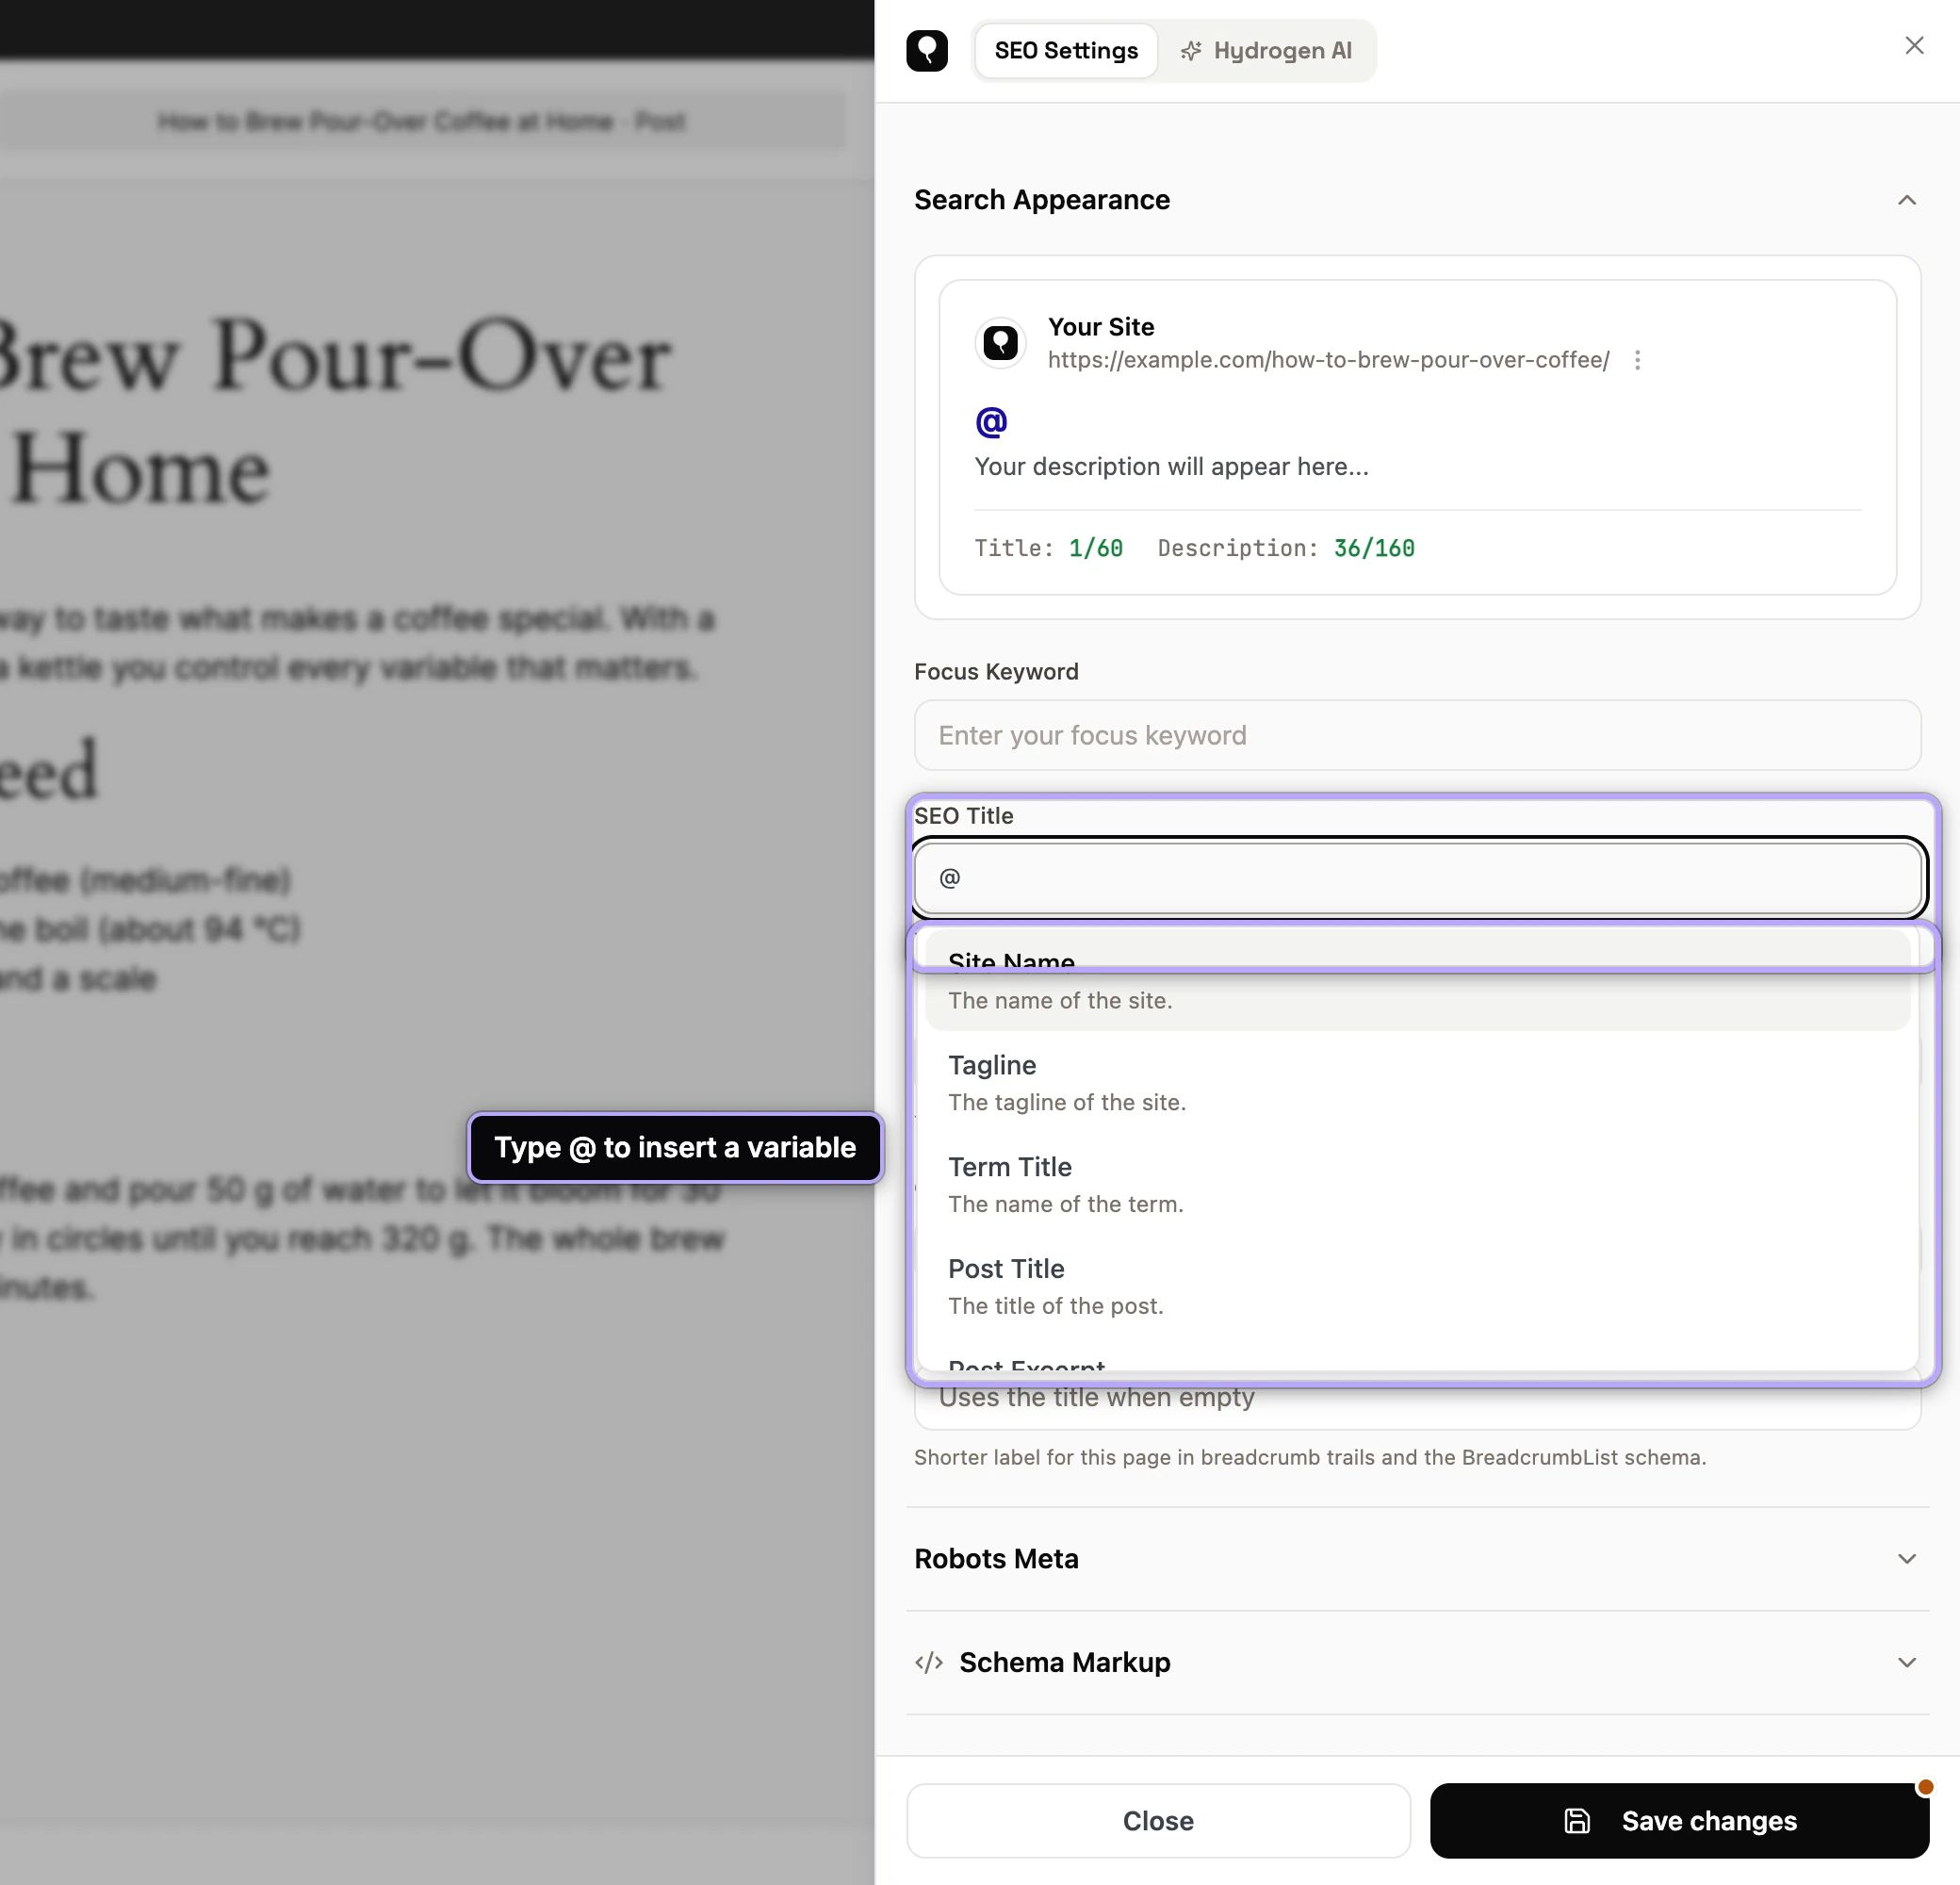
Task: Click the site favicon in search preview
Action: coord(1000,343)
